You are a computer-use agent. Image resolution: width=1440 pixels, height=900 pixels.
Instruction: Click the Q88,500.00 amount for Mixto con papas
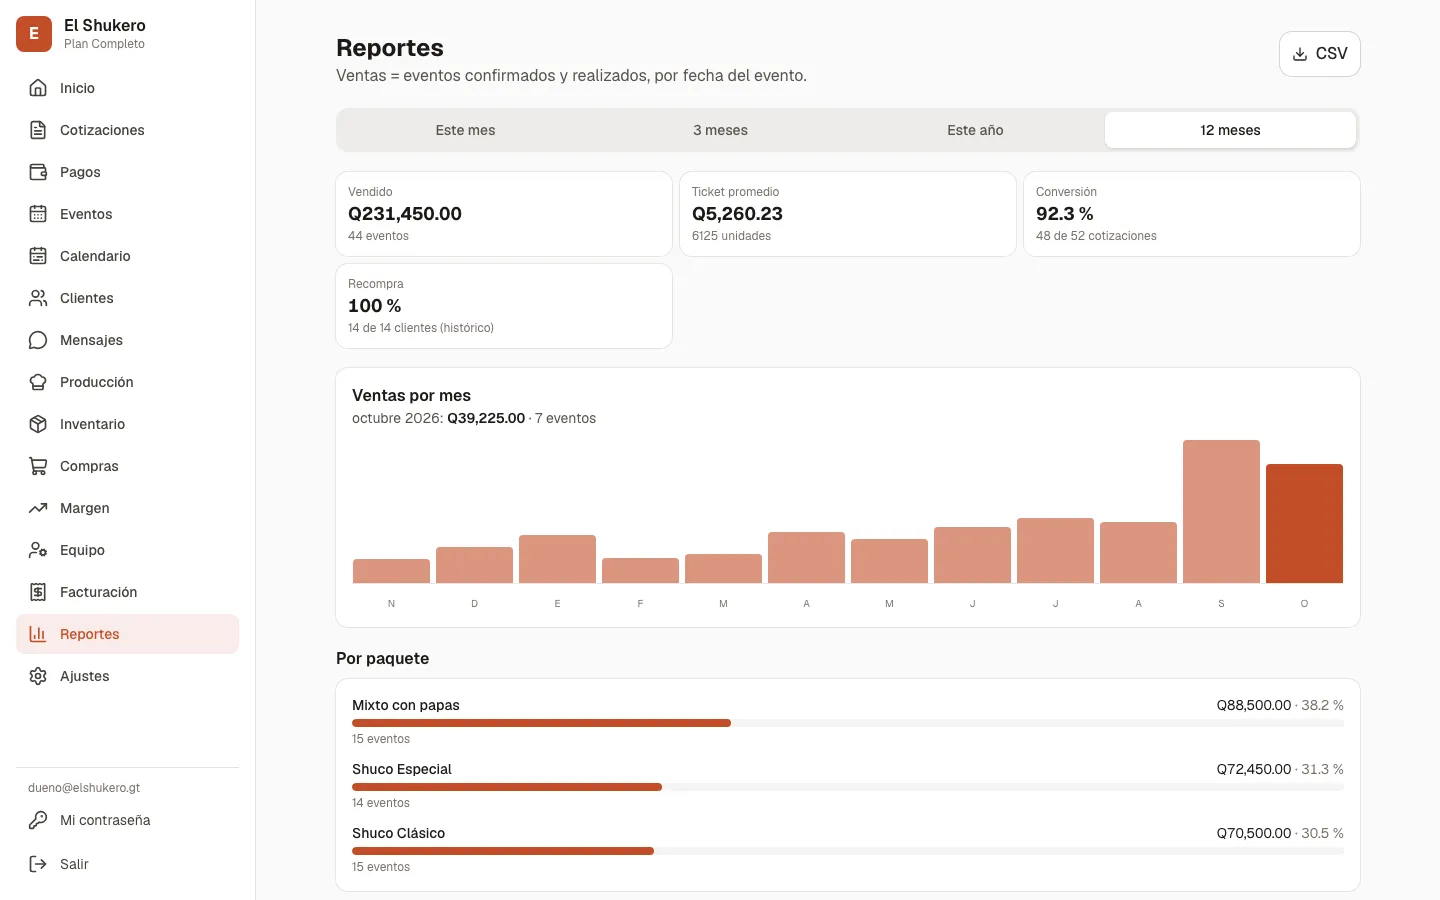point(1253,705)
